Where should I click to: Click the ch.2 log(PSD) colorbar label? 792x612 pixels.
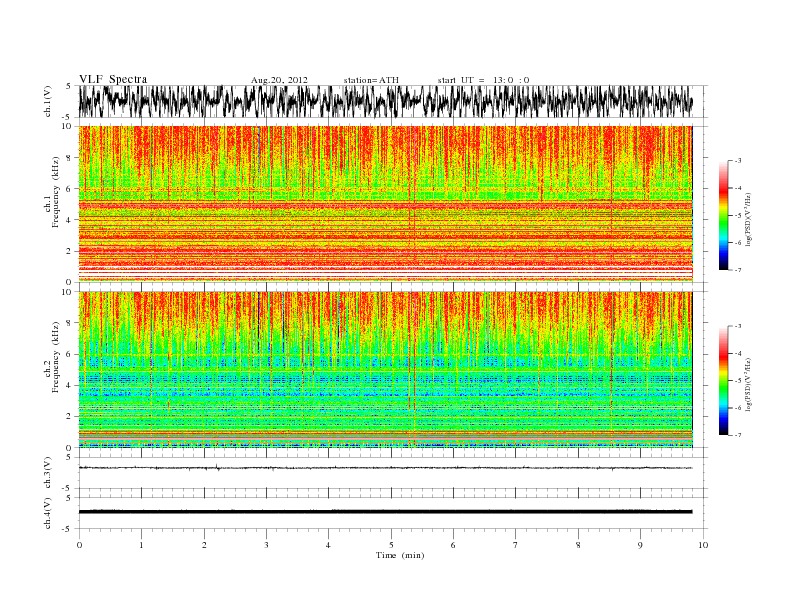point(750,384)
